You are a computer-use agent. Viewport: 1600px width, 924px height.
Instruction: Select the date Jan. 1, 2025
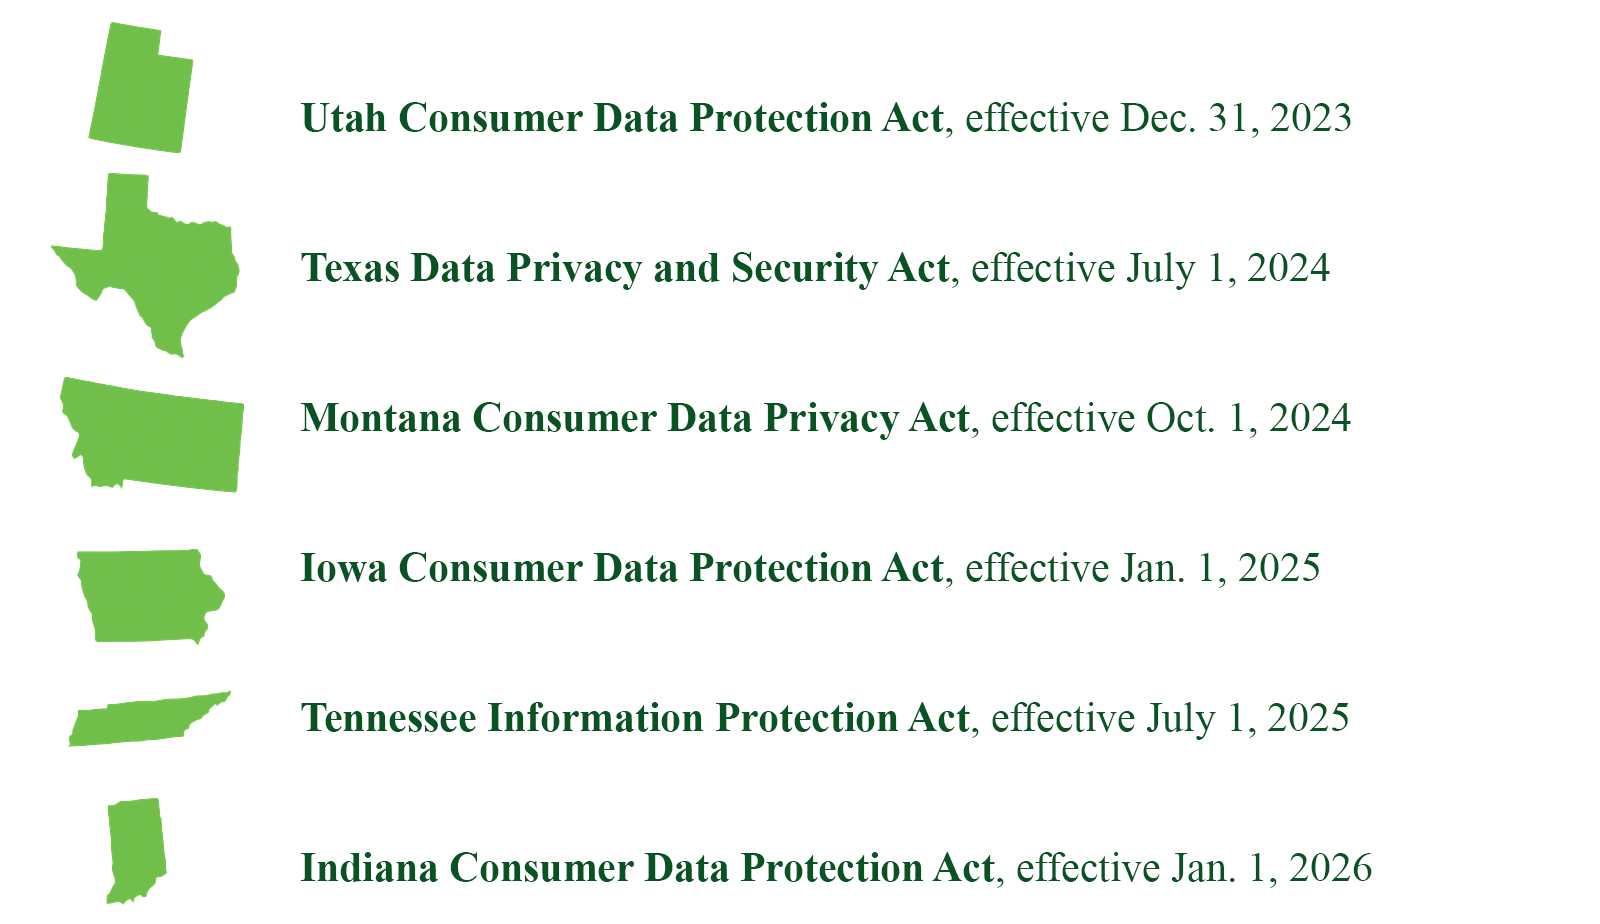click(1220, 568)
